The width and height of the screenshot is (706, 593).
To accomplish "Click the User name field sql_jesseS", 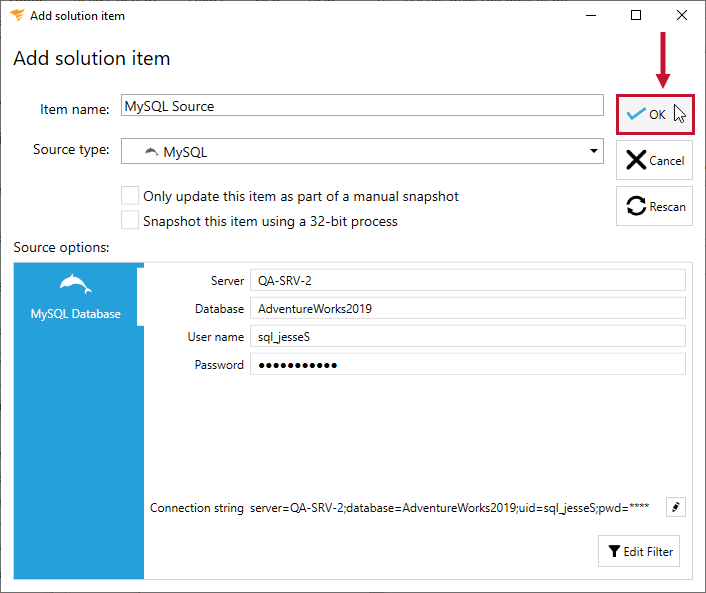I will 468,336.
